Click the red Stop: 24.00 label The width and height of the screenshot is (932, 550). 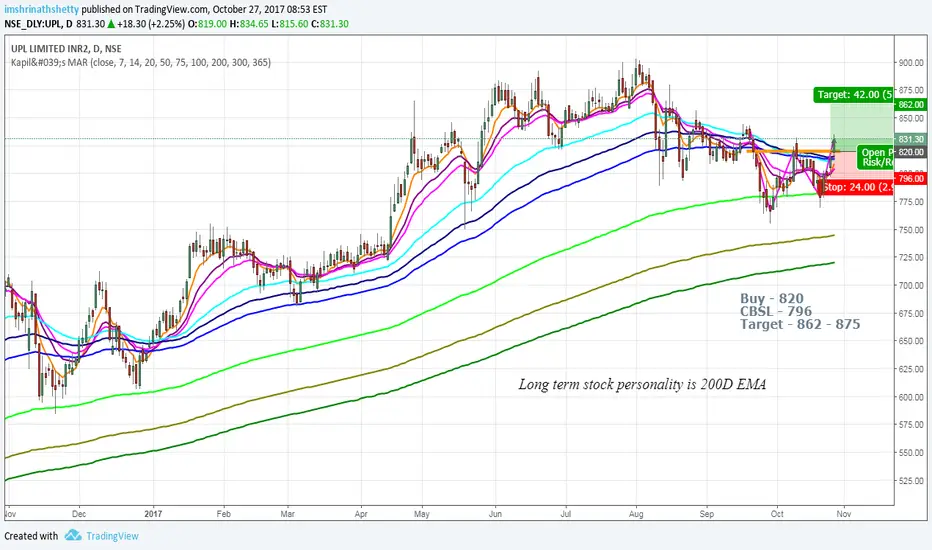857,187
